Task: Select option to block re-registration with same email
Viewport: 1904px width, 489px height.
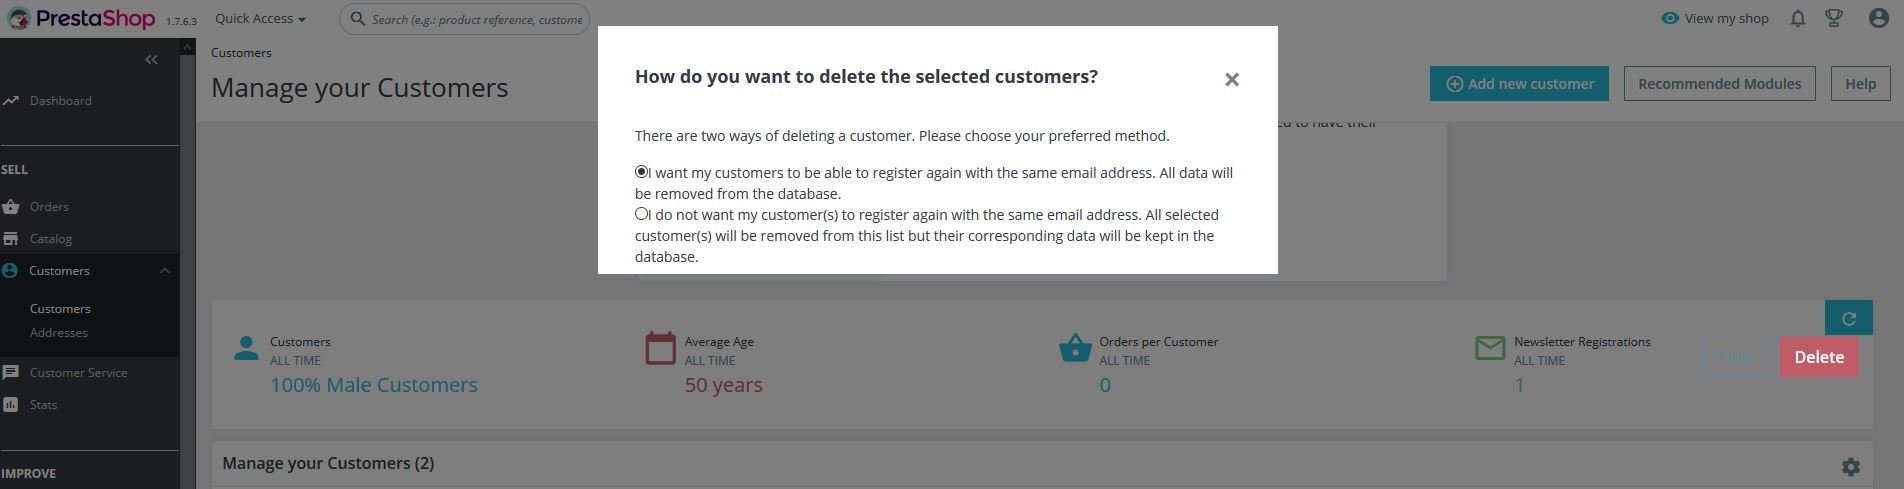Action: pyautogui.click(x=642, y=214)
